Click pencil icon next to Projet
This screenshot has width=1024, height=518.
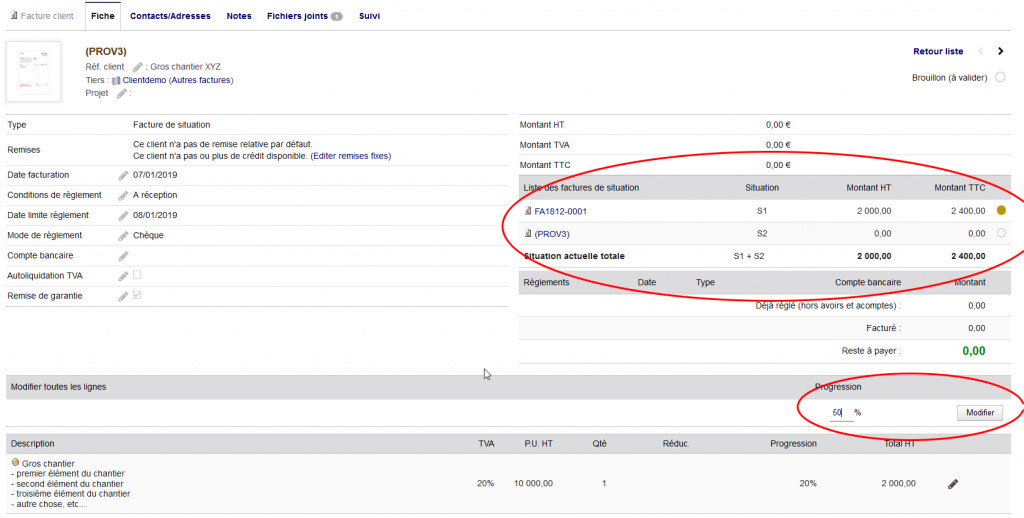122,93
